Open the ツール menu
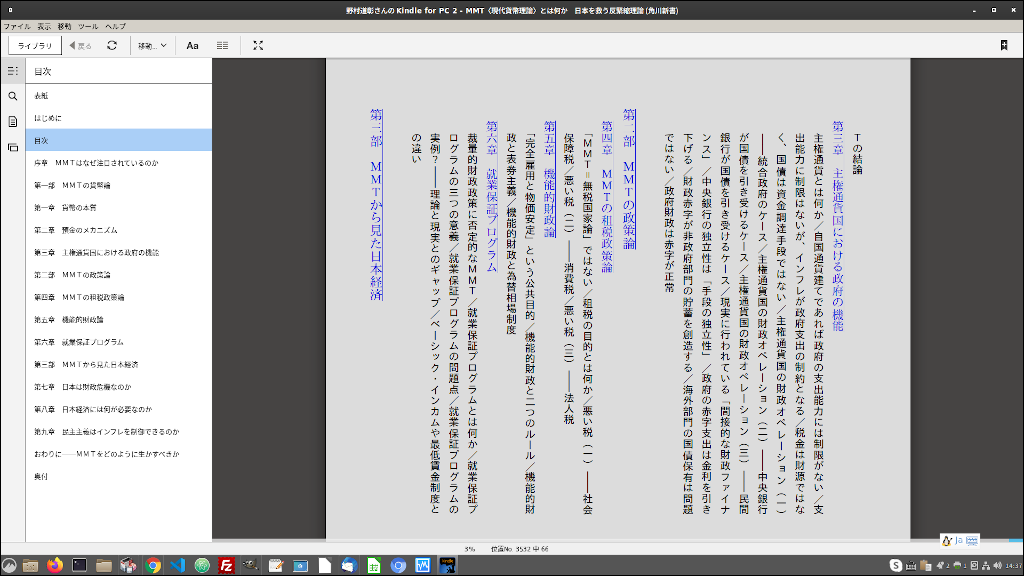 pos(88,27)
